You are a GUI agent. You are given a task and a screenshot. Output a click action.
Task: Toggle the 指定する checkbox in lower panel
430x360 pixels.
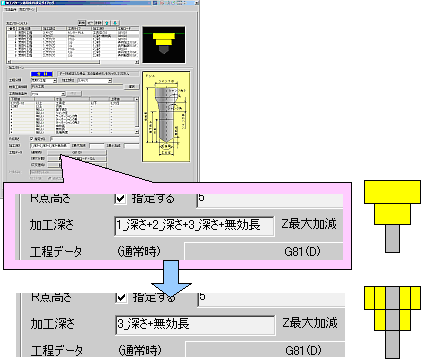click(121, 297)
